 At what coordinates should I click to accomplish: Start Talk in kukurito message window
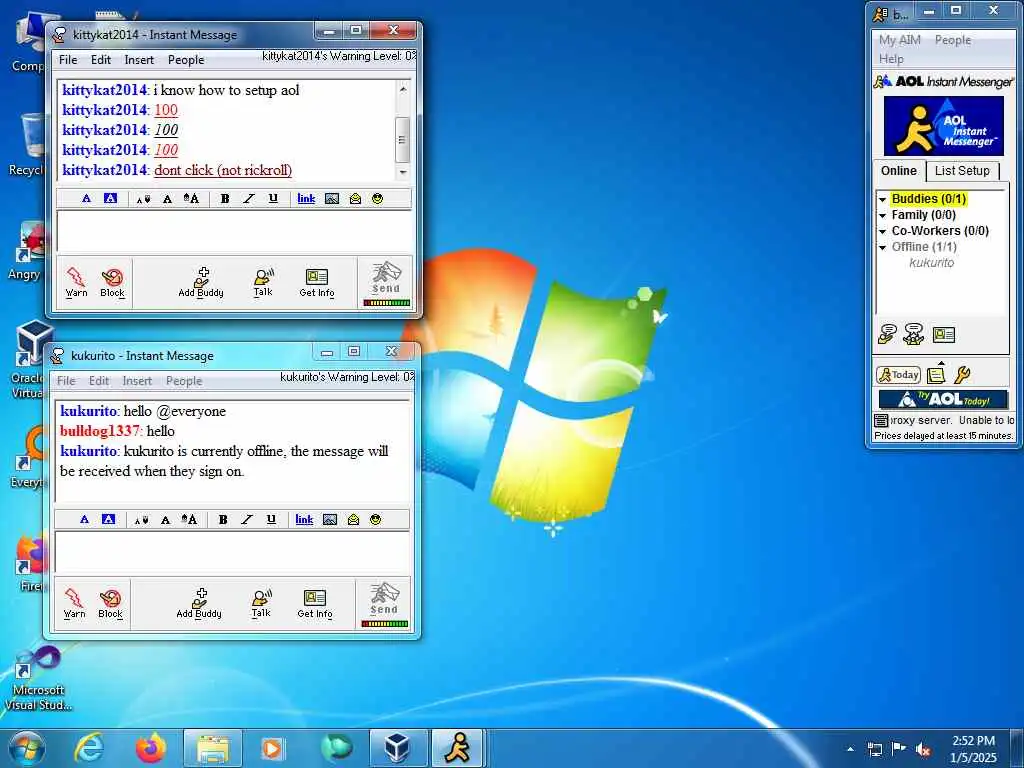pyautogui.click(x=261, y=603)
